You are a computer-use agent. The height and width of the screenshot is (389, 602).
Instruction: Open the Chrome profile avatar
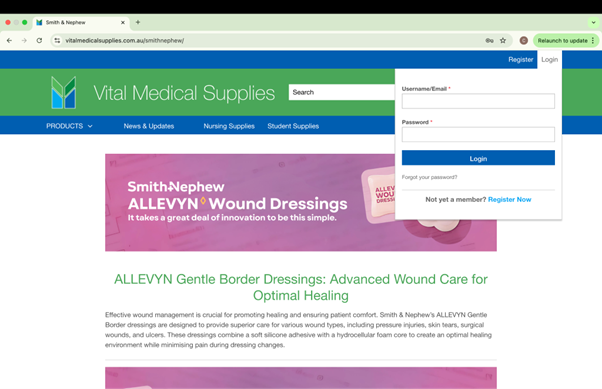coord(523,40)
